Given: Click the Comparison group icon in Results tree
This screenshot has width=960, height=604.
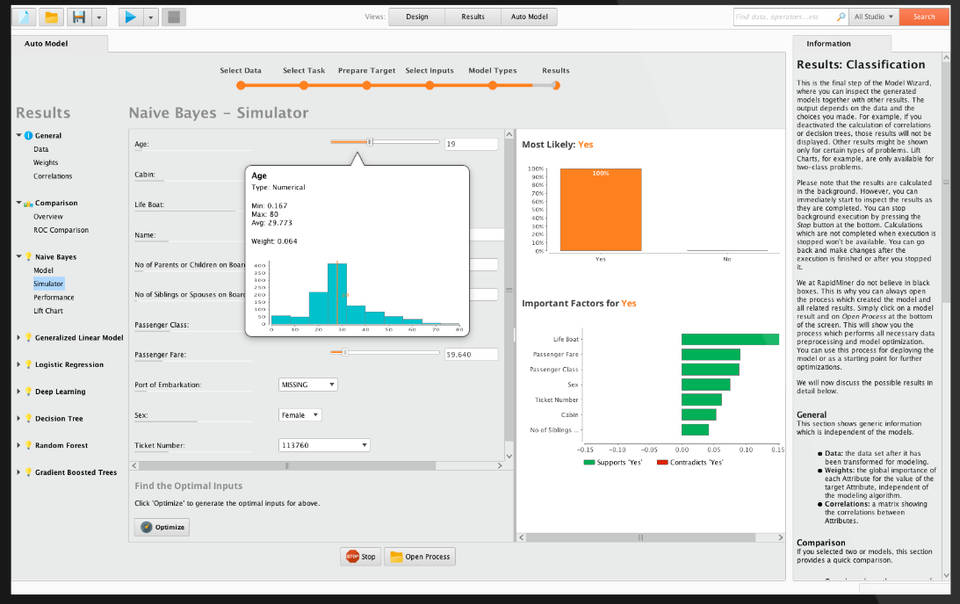Looking at the screenshot, I should click(x=28, y=203).
